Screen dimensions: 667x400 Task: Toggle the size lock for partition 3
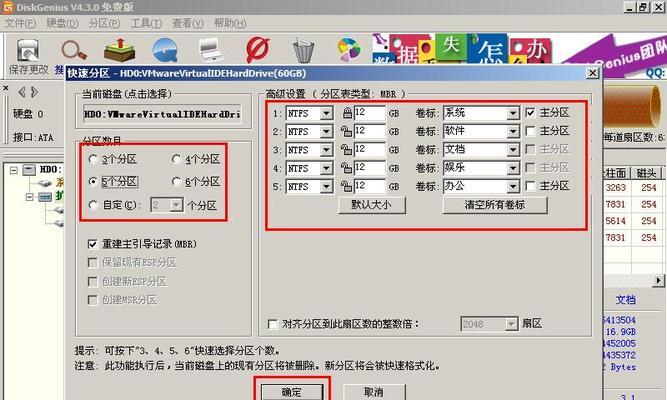point(346,149)
